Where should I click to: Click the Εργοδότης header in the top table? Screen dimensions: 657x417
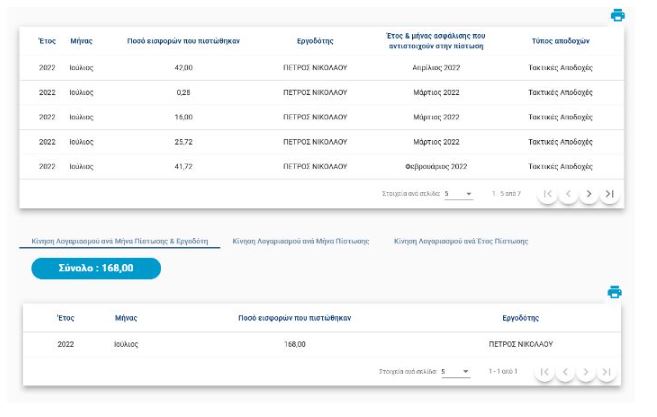coord(315,41)
